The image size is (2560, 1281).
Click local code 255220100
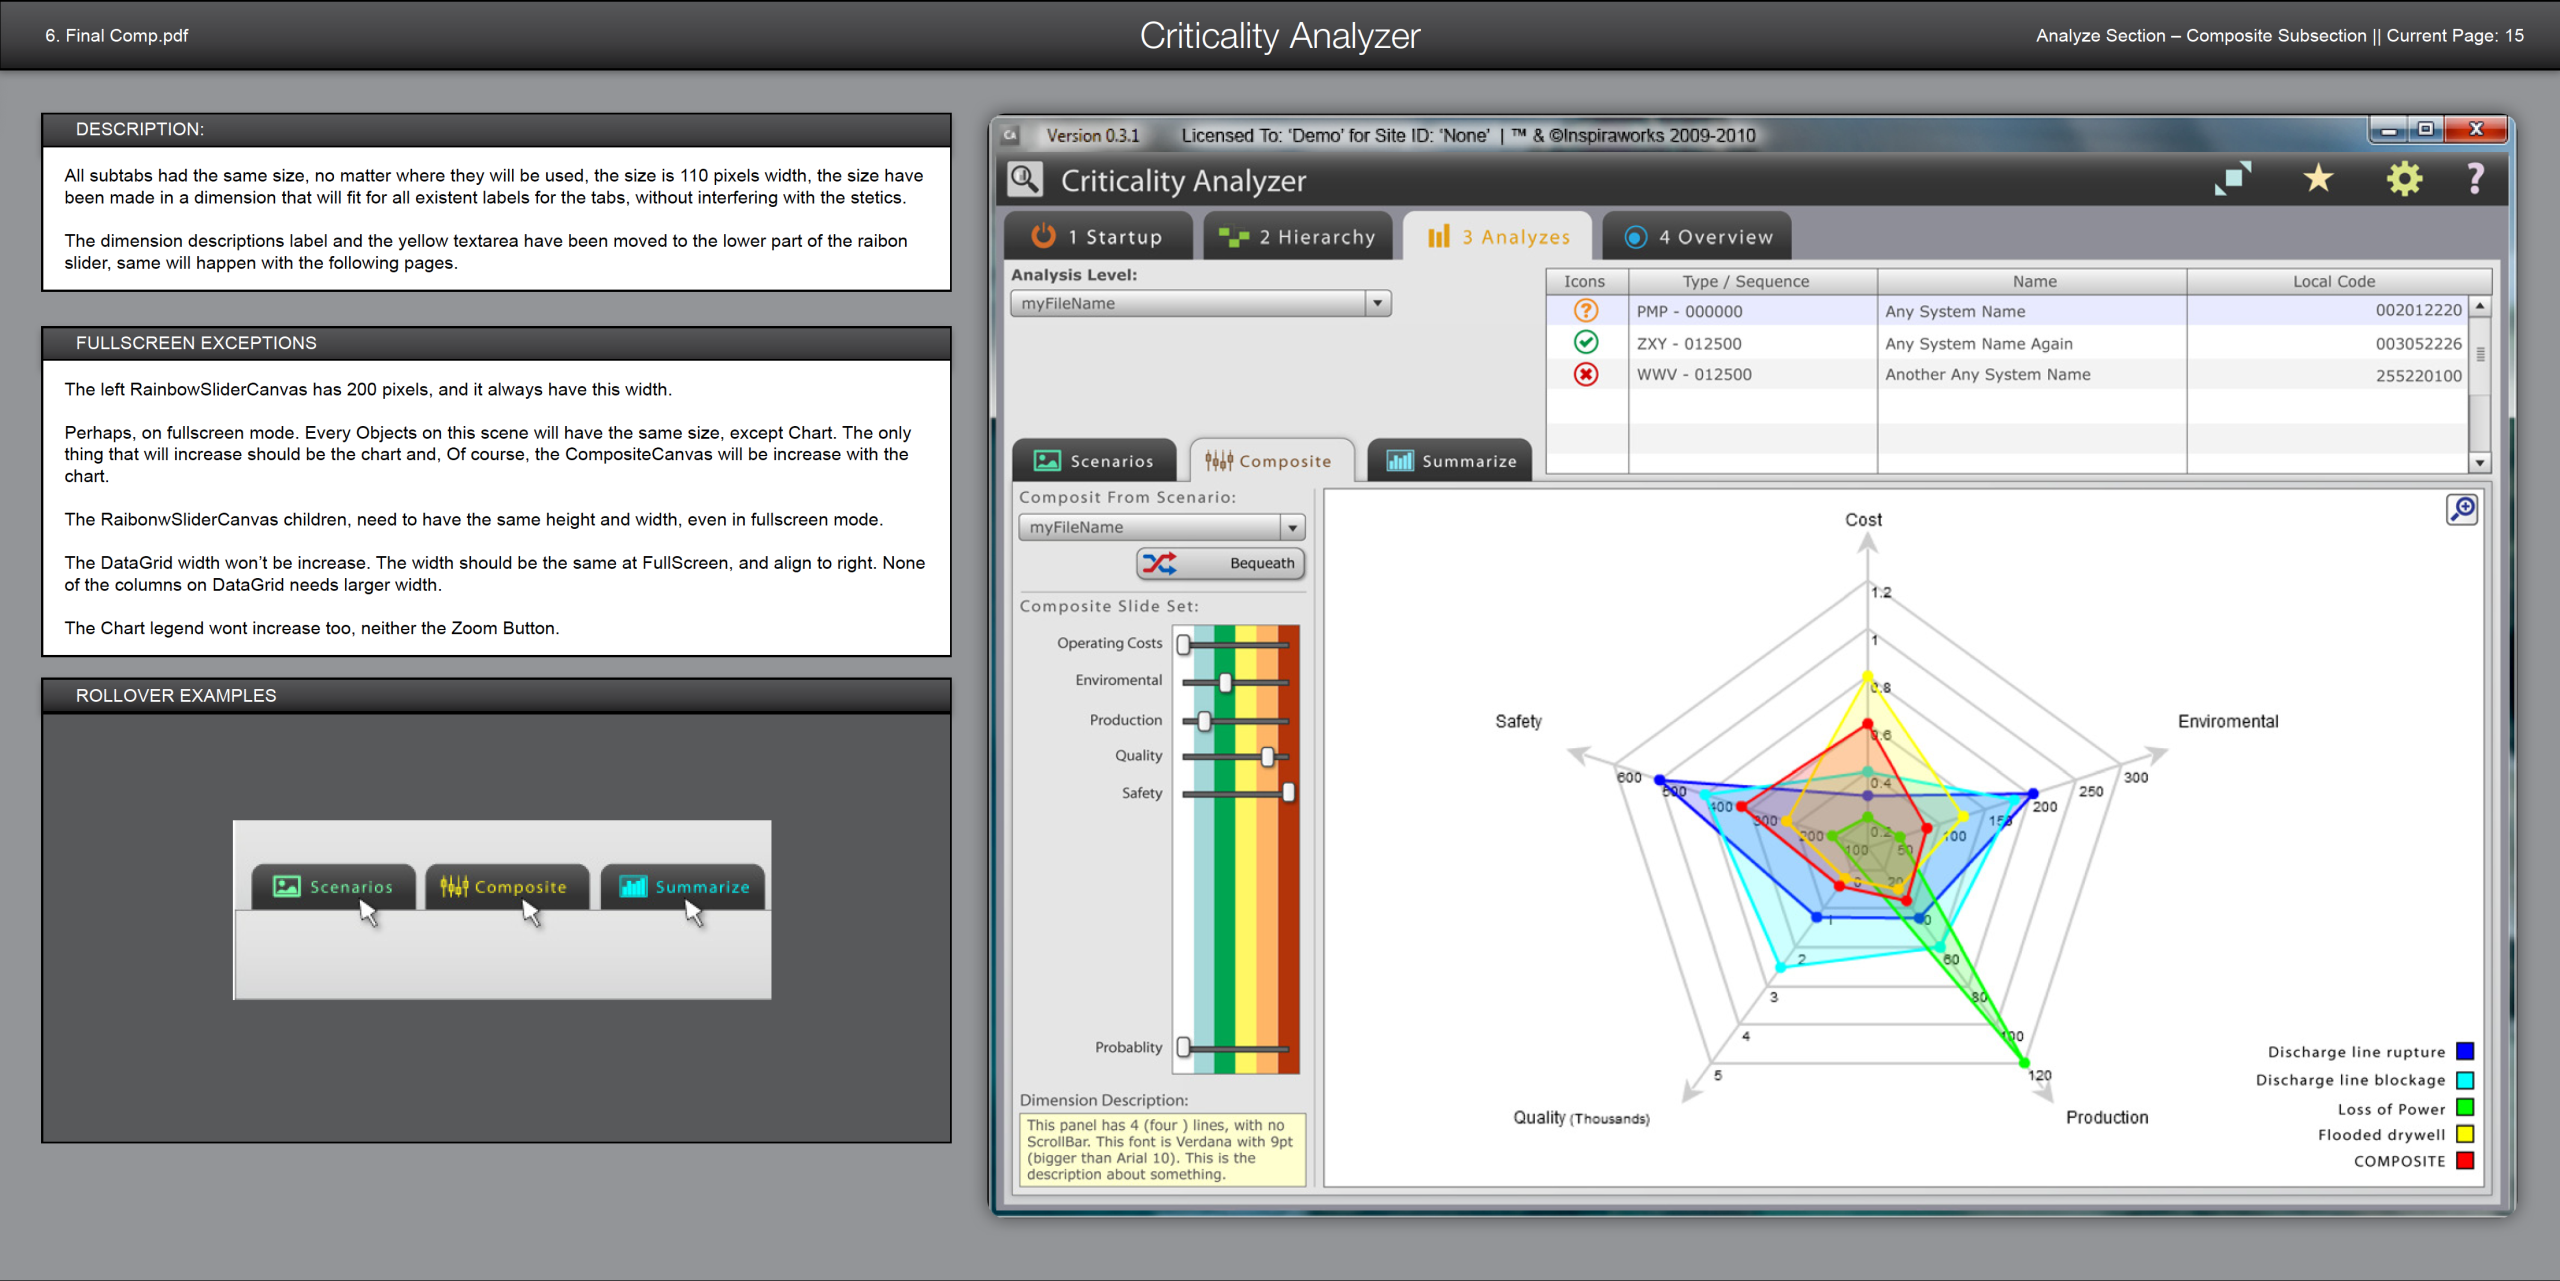pos(2418,375)
